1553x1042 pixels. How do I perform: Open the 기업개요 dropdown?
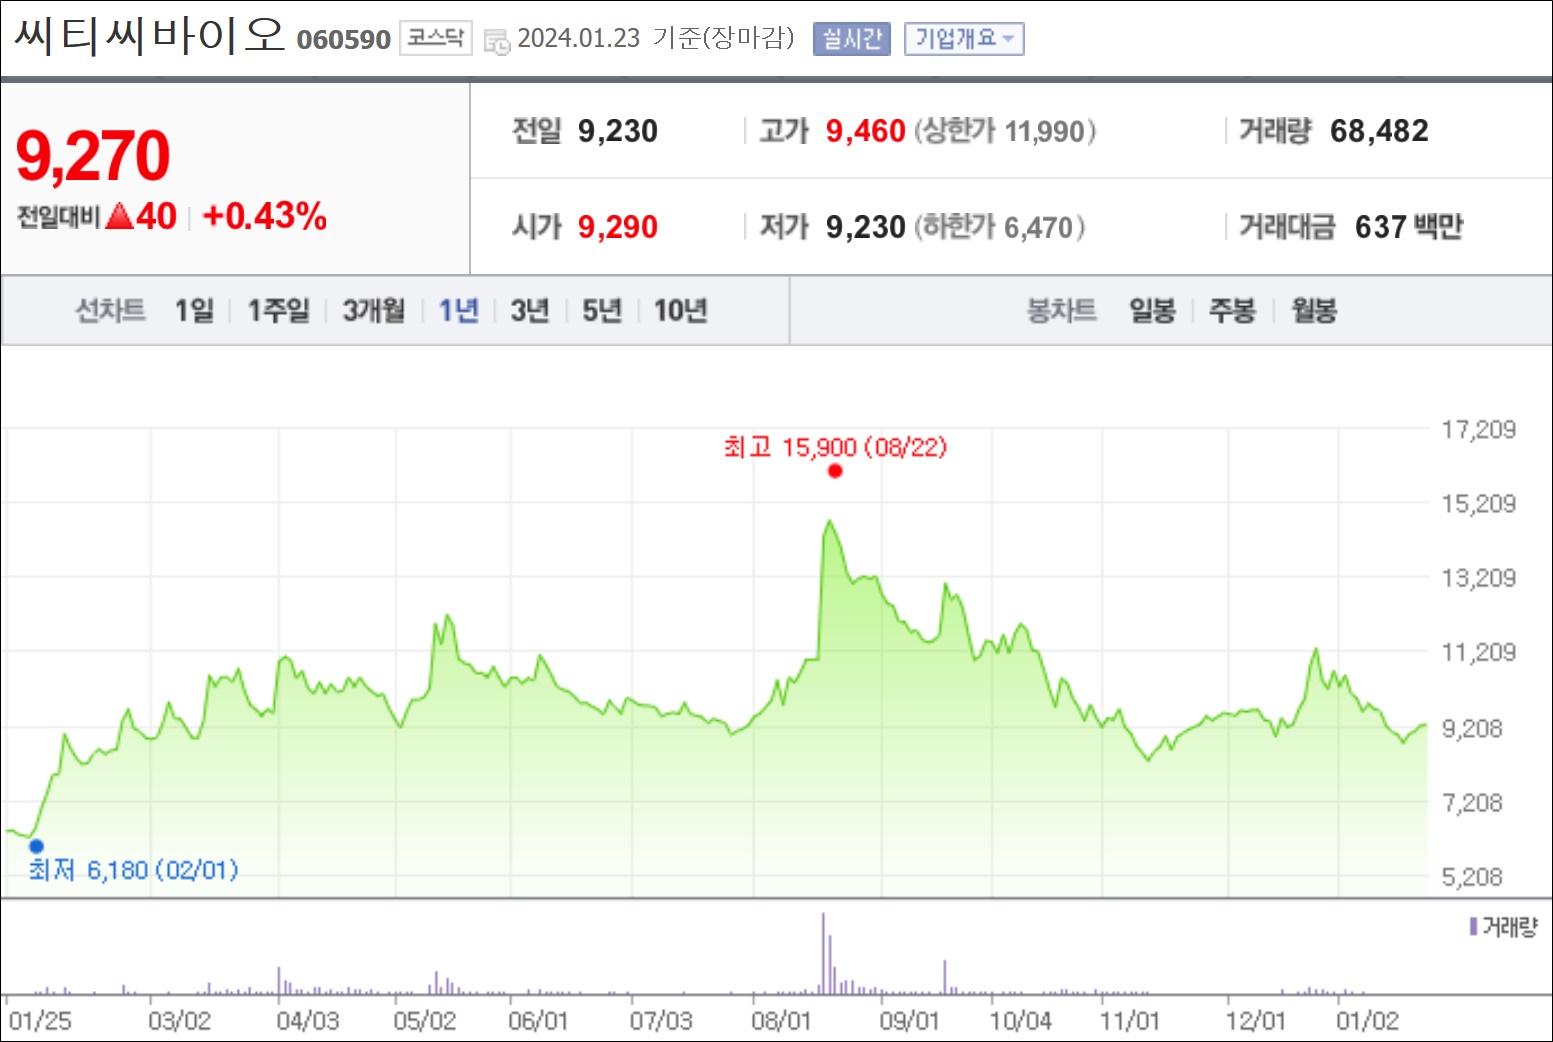[964, 39]
